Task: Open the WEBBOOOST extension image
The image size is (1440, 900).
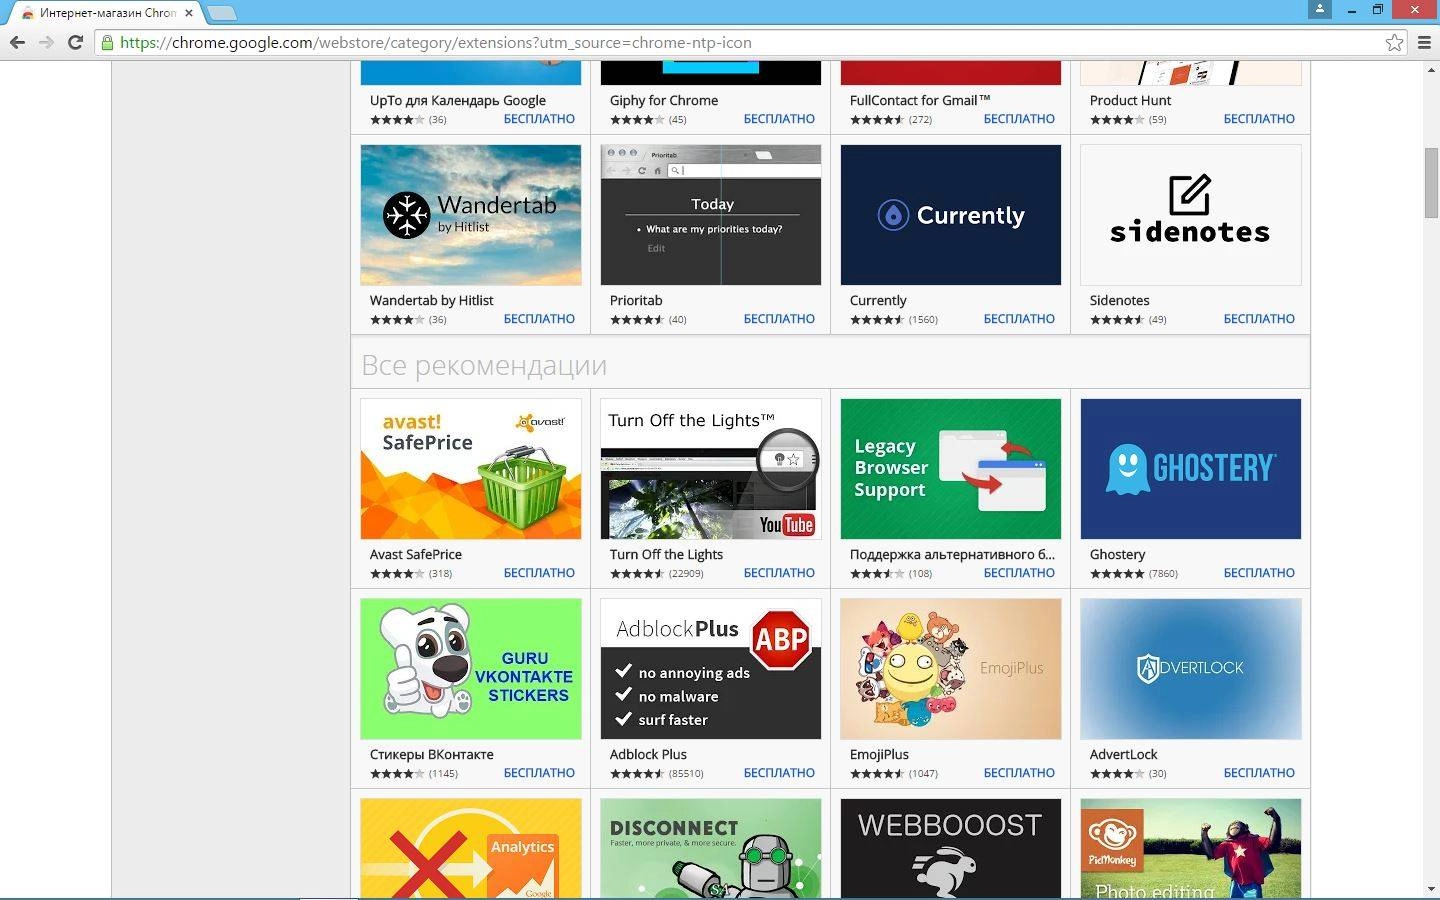Action: pos(951,848)
